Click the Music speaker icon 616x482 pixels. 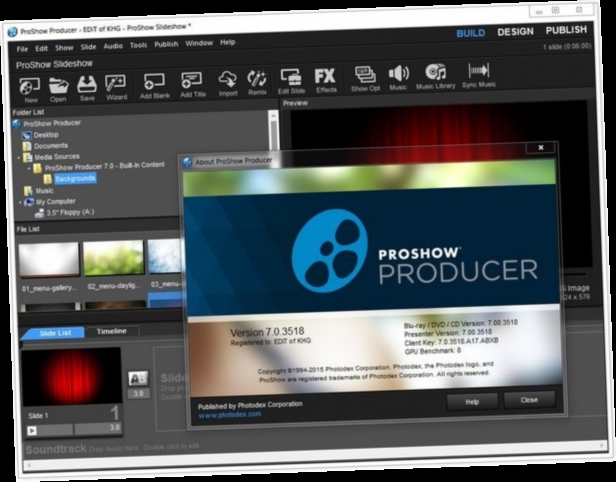pyautogui.click(x=398, y=77)
